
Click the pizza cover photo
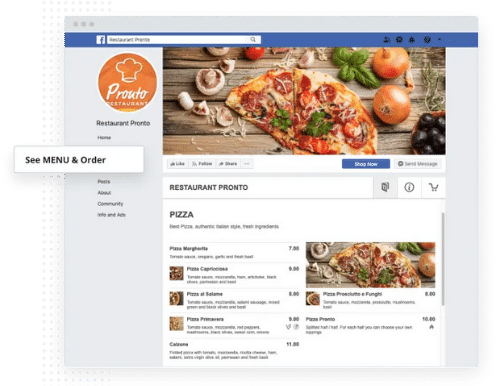(x=304, y=101)
